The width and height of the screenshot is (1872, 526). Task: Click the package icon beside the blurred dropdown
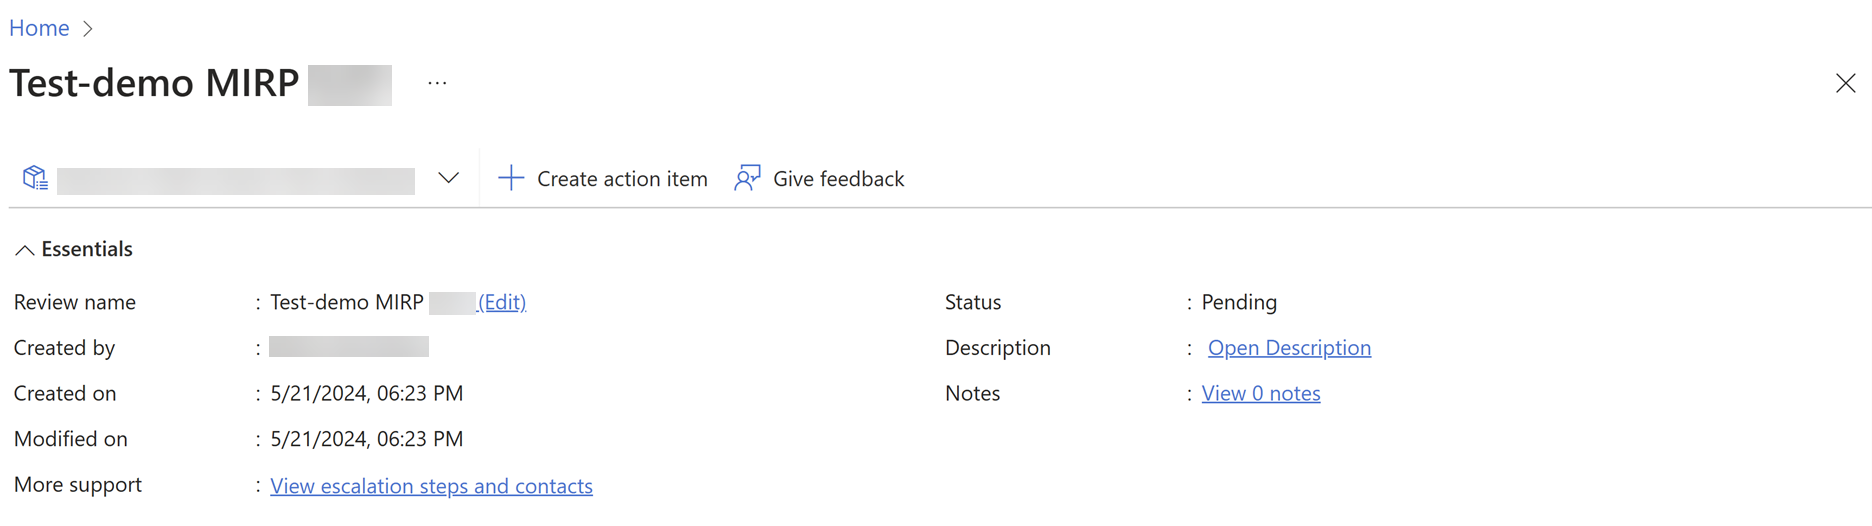(x=35, y=178)
